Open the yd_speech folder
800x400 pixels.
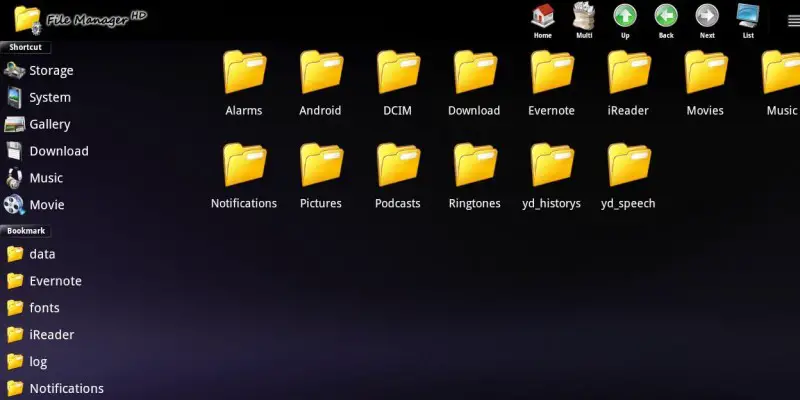(x=628, y=177)
